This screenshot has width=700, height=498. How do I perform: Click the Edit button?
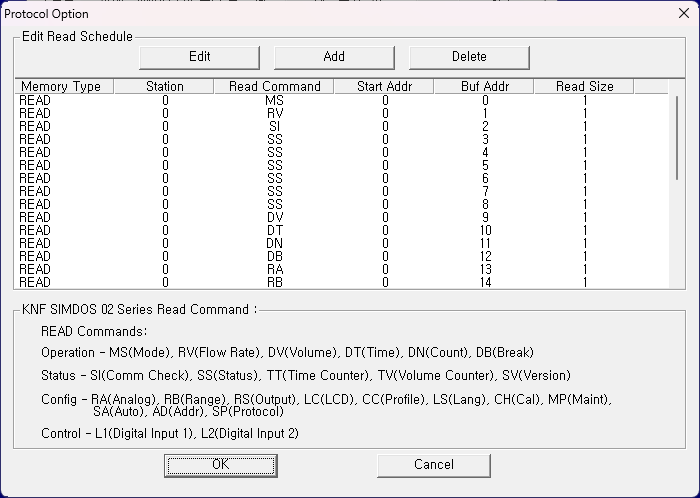[199, 57]
